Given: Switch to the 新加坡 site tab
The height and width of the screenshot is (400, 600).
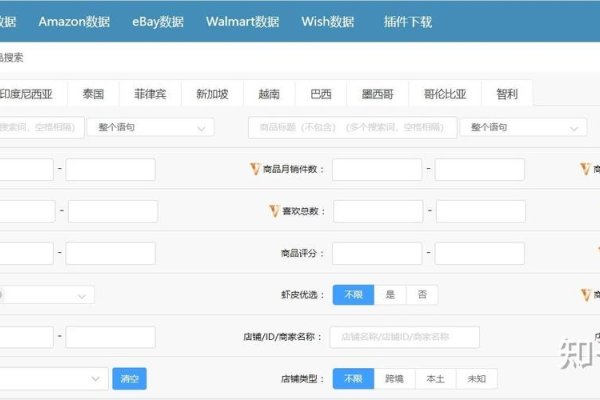Looking at the screenshot, I should pos(212,93).
